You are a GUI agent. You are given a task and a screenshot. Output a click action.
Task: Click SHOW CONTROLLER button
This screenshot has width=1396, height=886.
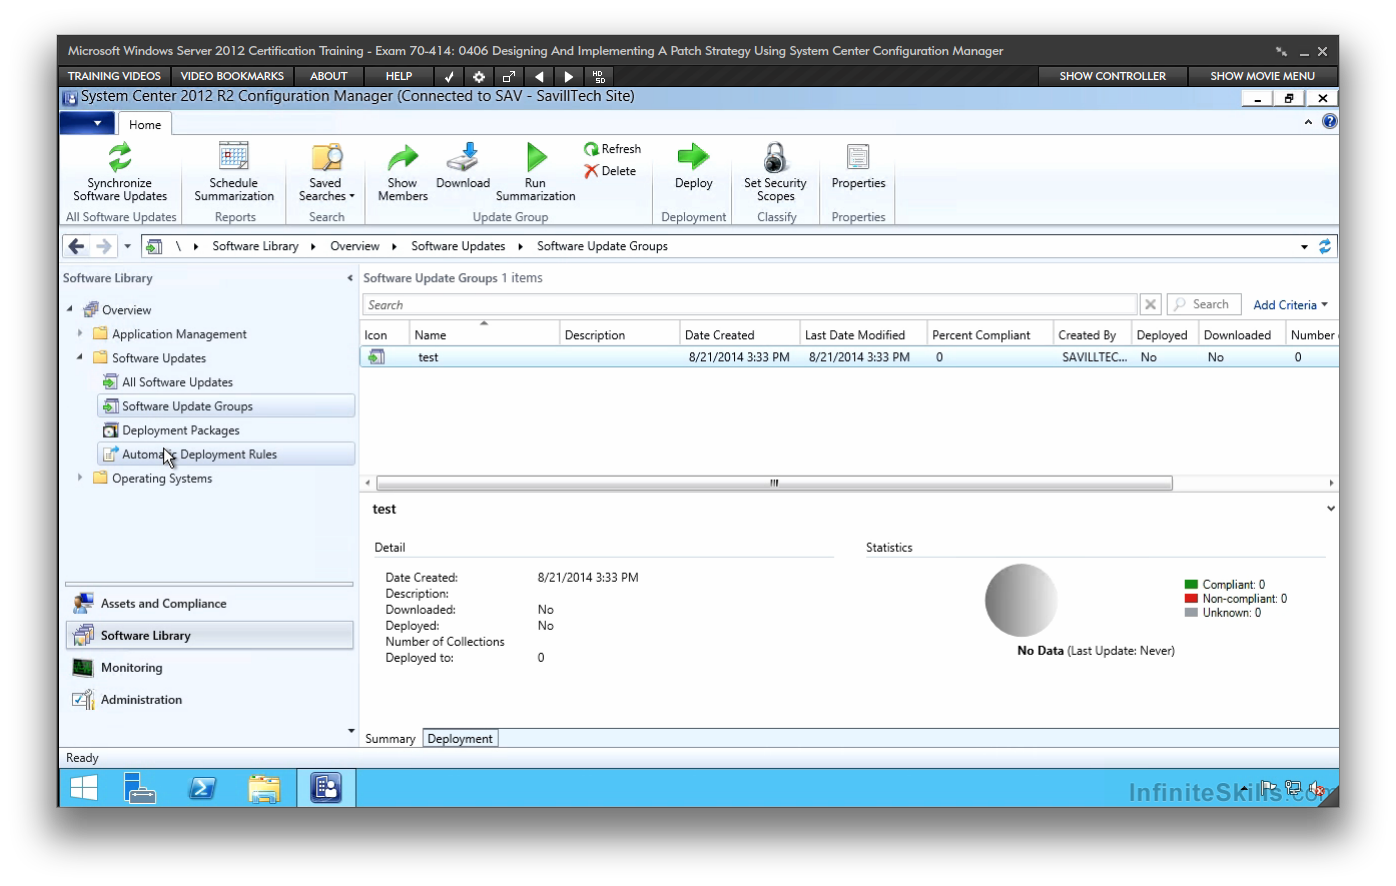click(1112, 76)
